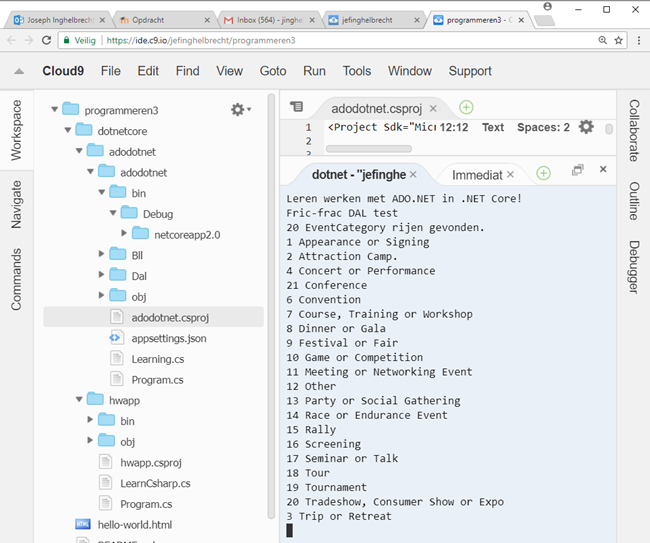Open Learning.cs in the adodotnet folder
The height and width of the screenshot is (543, 650).
[158, 359]
